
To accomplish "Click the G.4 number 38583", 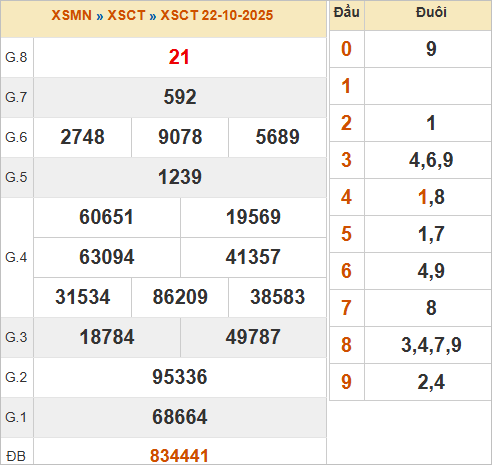I will pyautogui.click(x=277, y=297).
